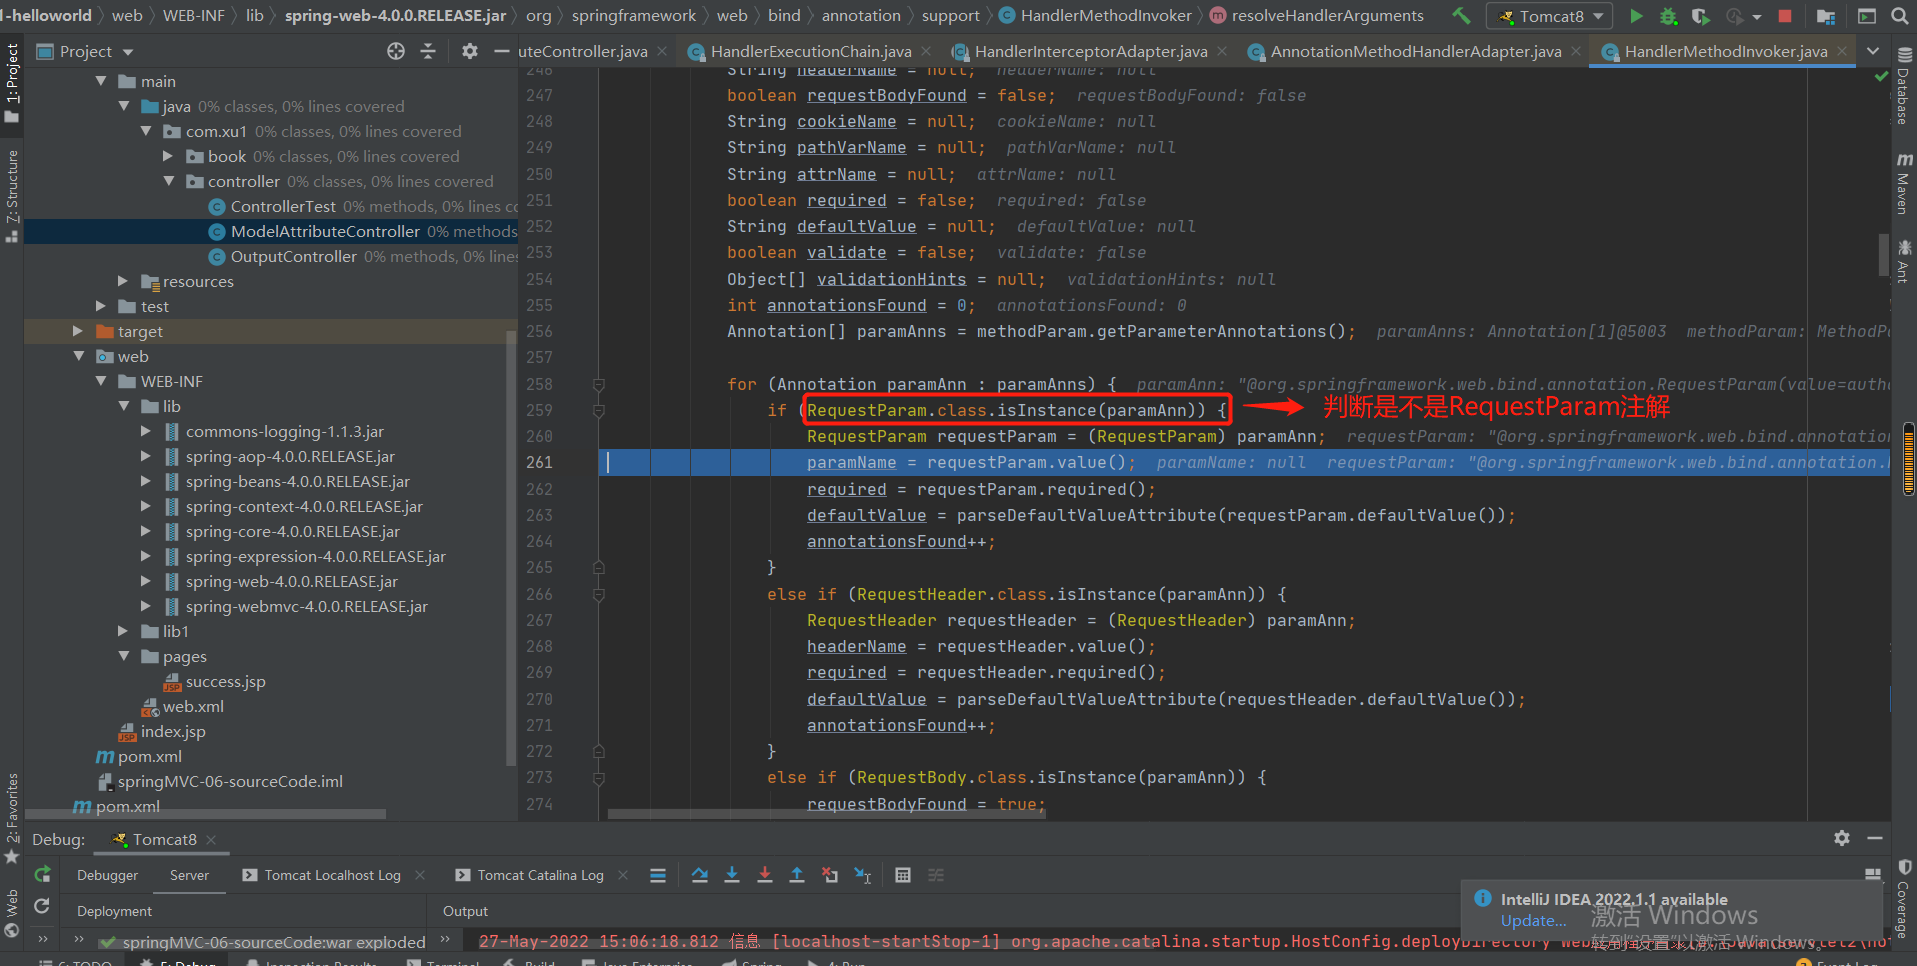Click resolveHandlerArguments in breadcrumb bar
The height and width of the screenshot is (966, 1917).
click(x=1327, y=16)
